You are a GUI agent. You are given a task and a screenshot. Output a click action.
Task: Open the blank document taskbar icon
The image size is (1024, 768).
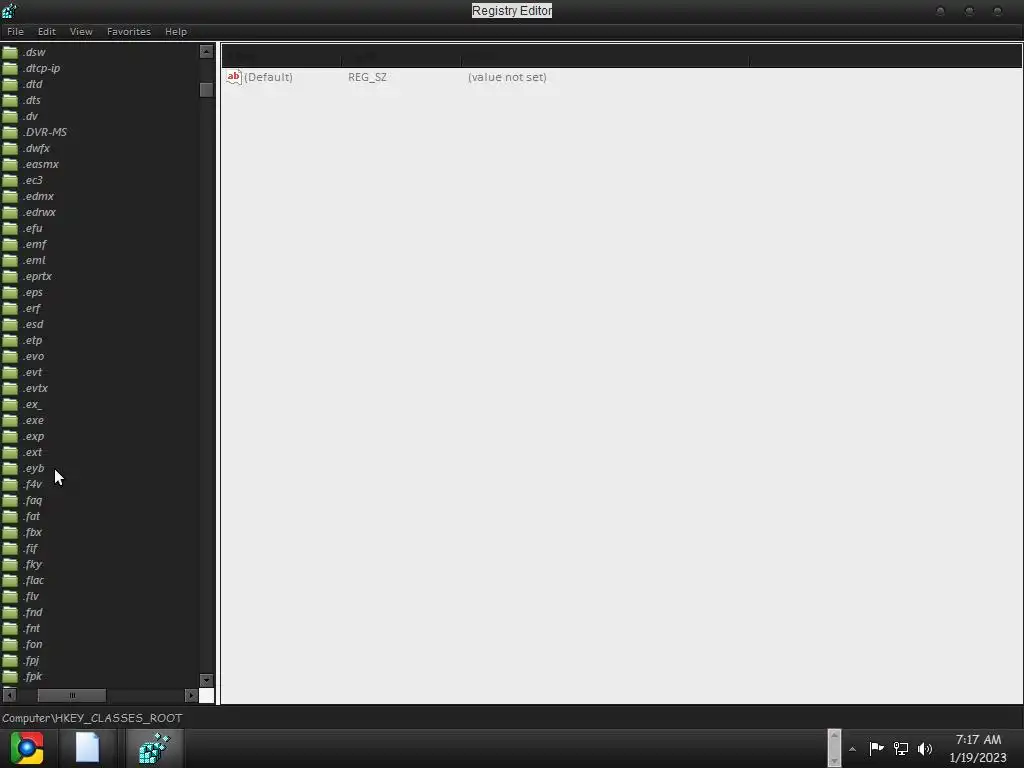coord(88,748)
